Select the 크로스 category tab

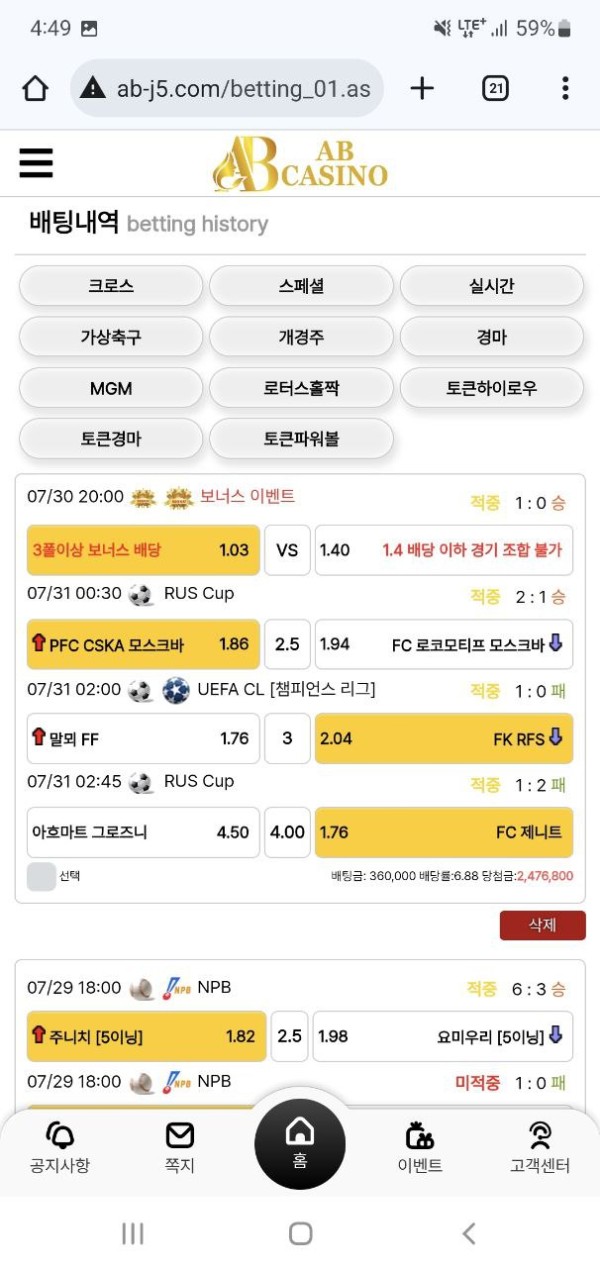tap(111, 286)
